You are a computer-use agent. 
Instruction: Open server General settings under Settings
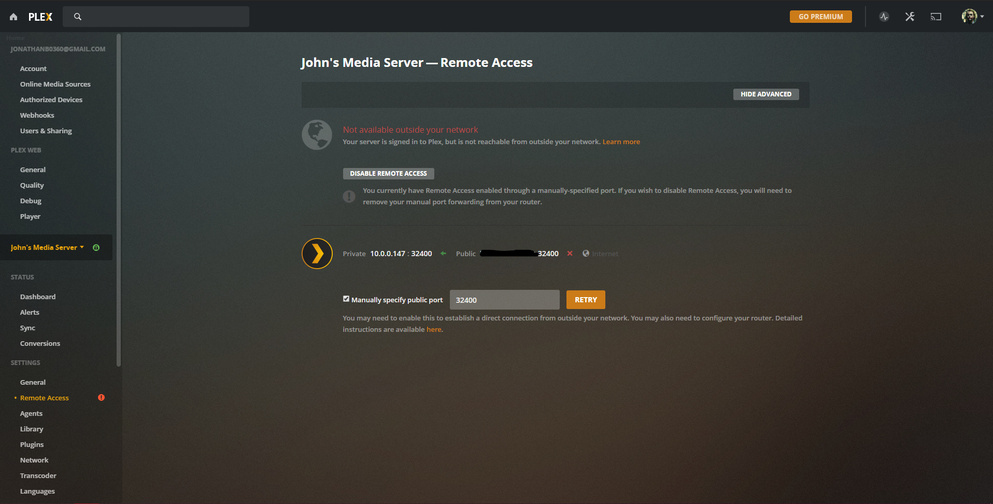(32, 382)
